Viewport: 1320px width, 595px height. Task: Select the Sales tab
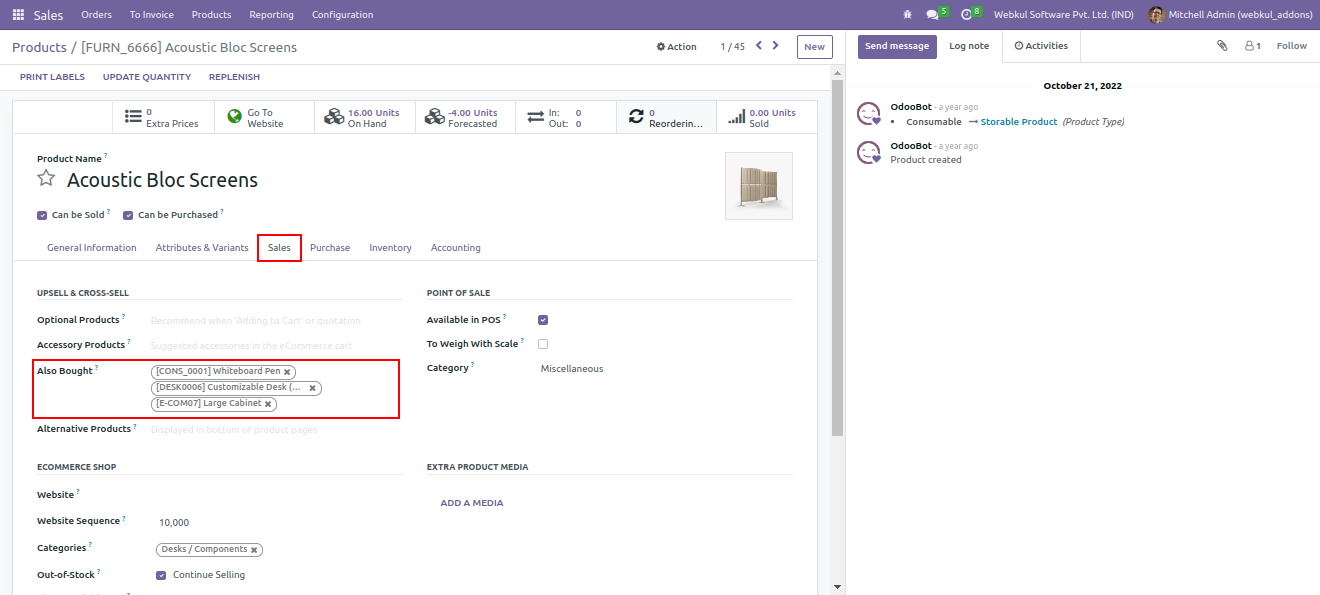279,248
